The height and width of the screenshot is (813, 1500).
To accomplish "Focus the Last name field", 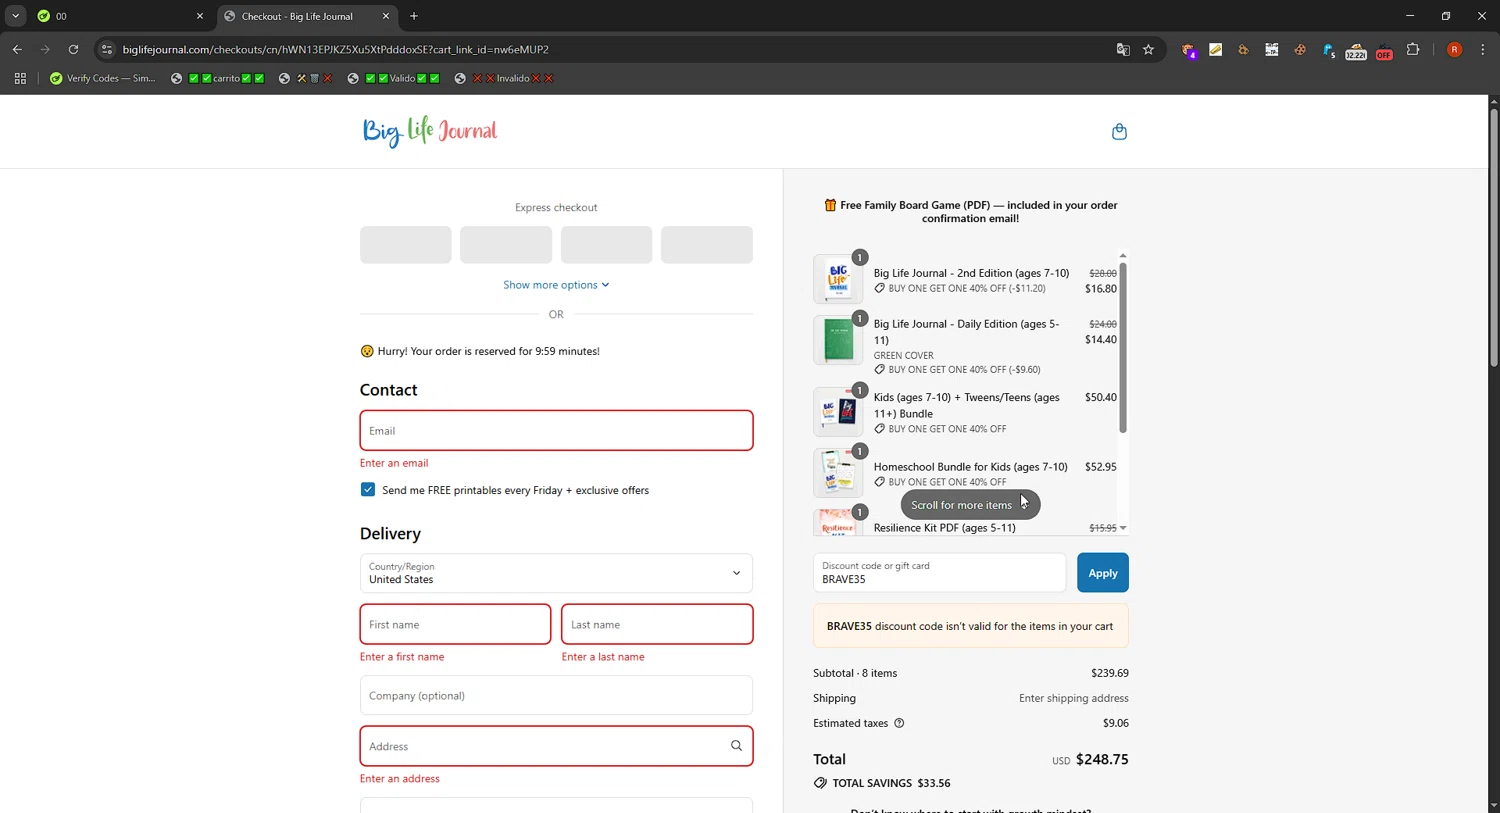I will [657, 624].
